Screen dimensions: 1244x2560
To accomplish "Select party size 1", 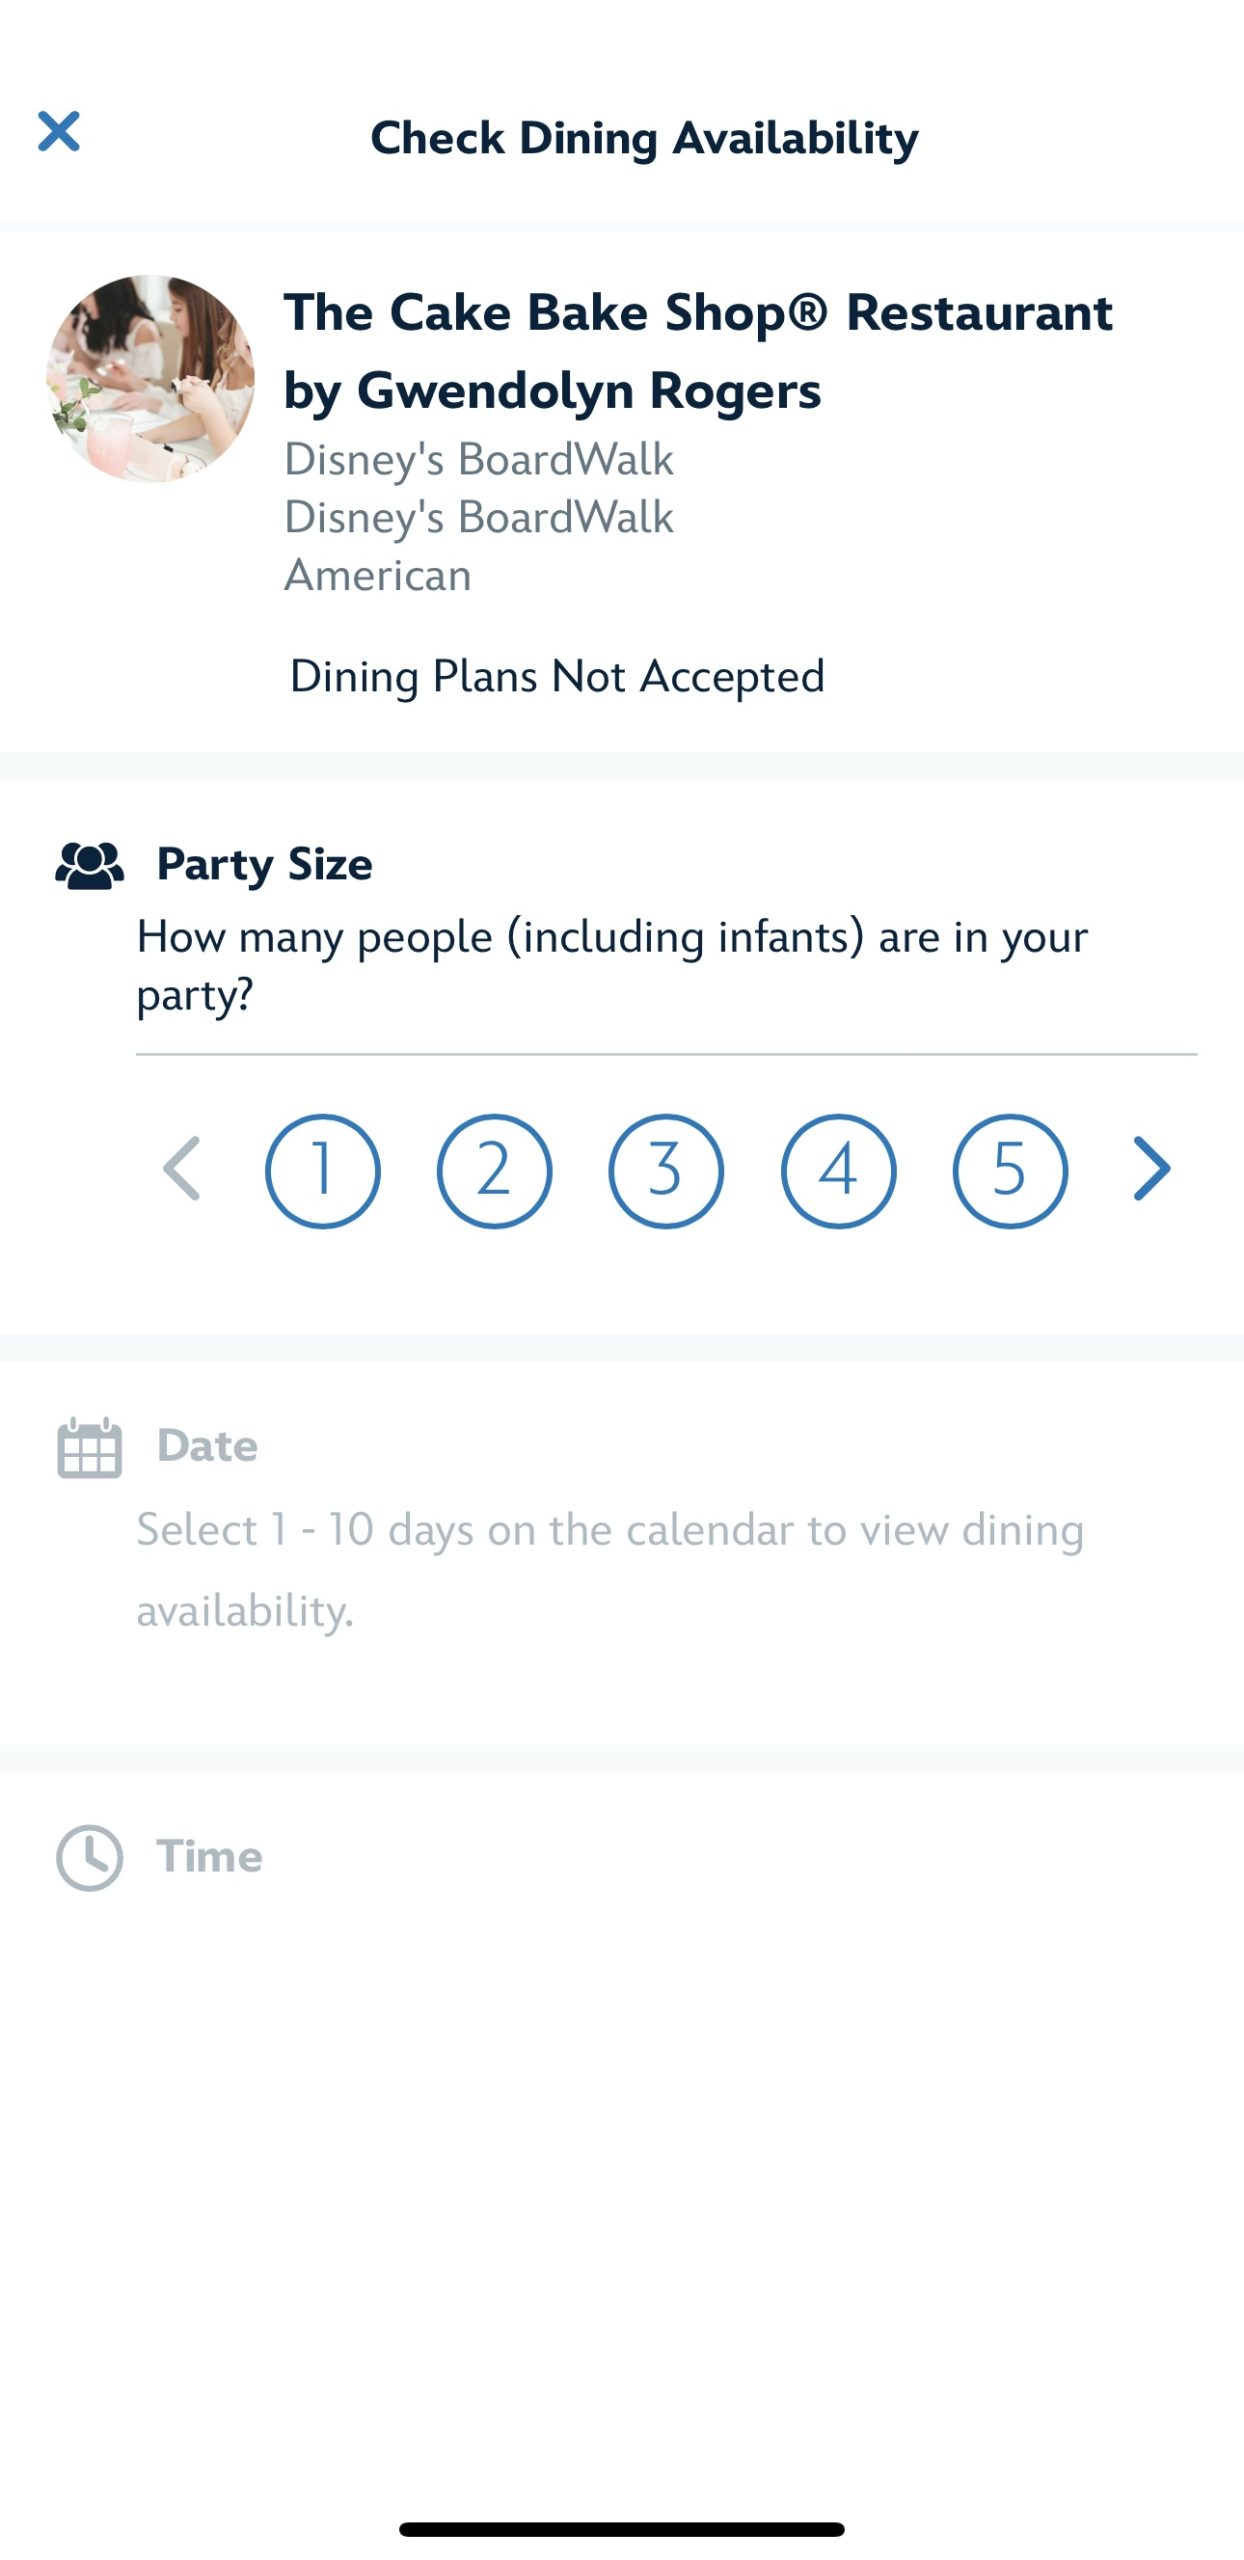I will click(x=322, y=1170).
